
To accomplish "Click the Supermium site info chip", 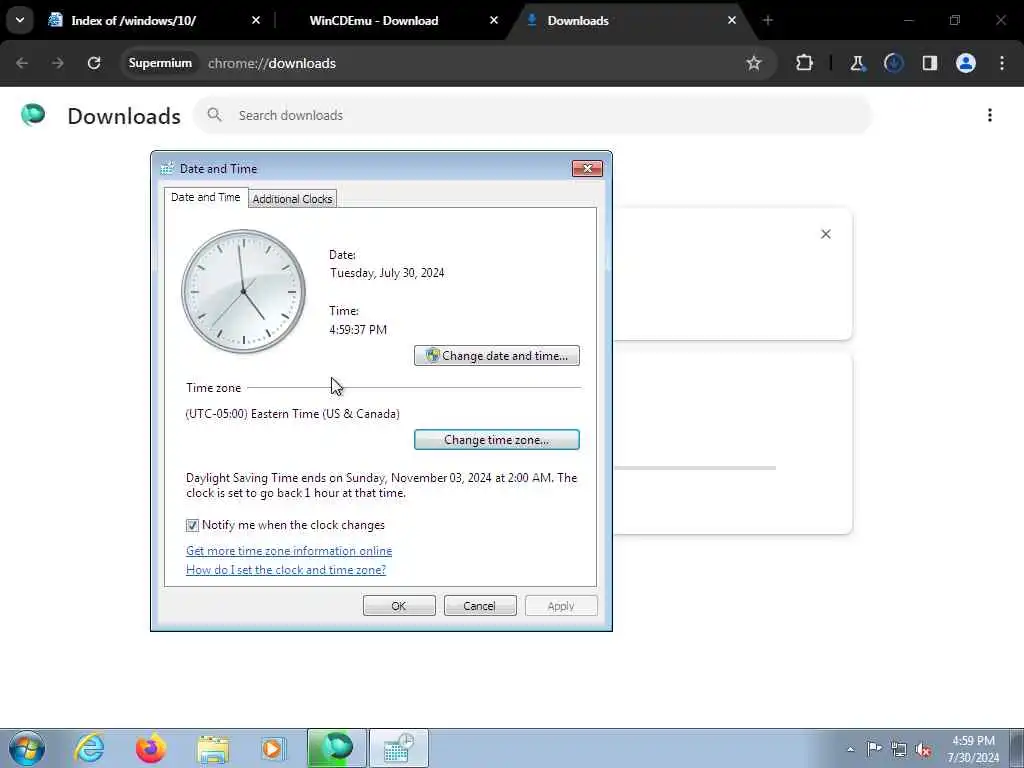I will click(160, 63).
